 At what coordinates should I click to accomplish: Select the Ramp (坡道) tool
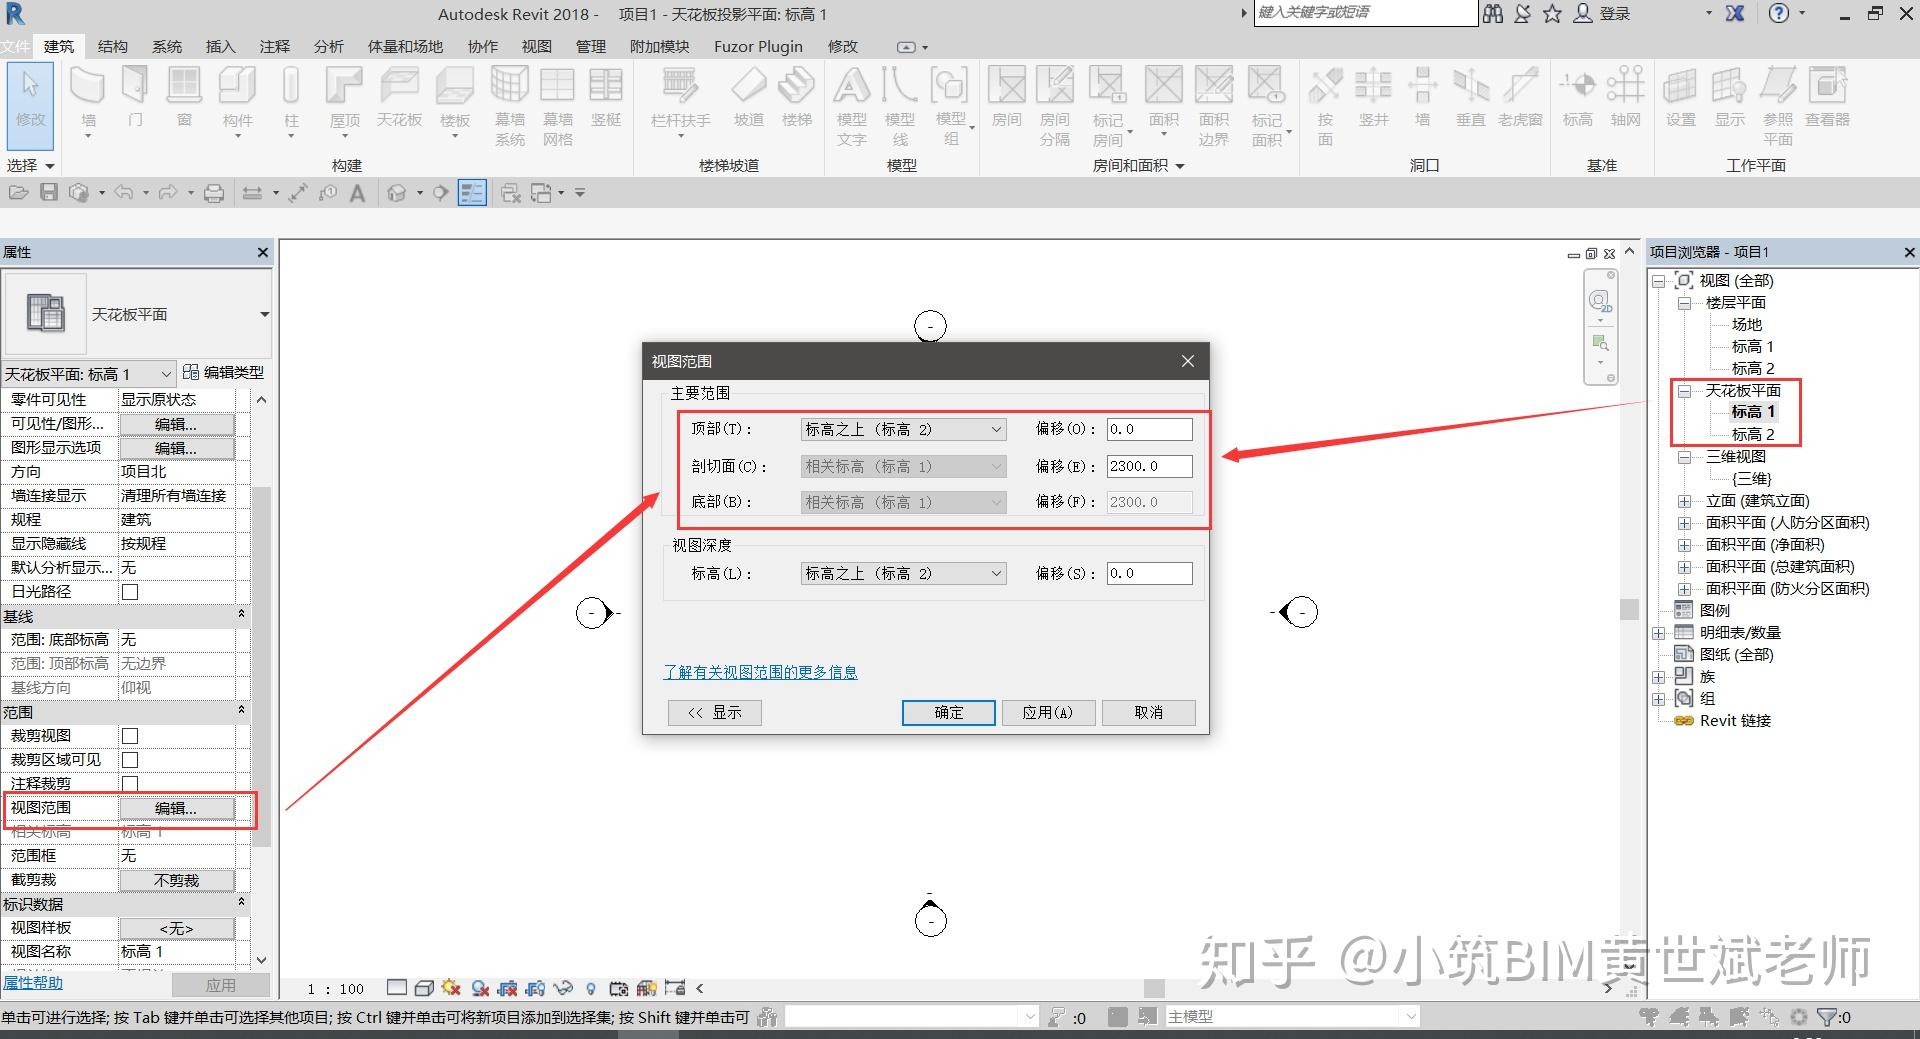748,98
